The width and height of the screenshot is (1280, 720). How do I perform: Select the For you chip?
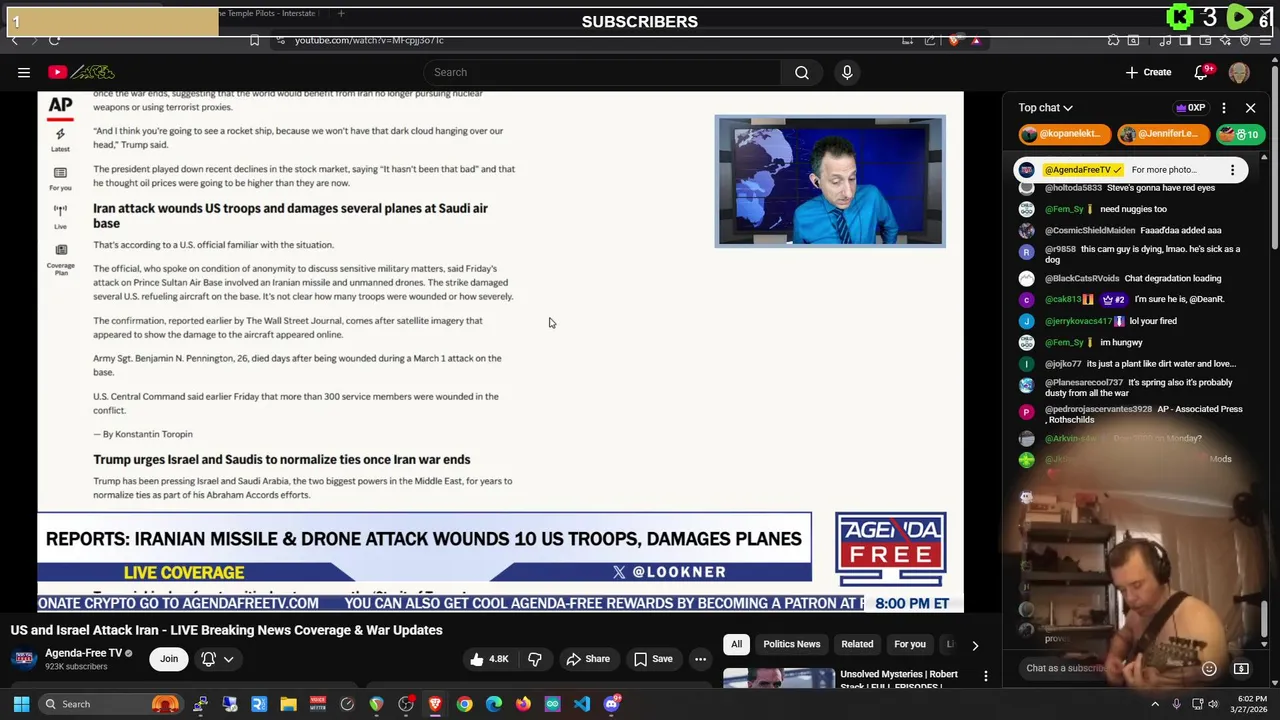click(910, 644)
